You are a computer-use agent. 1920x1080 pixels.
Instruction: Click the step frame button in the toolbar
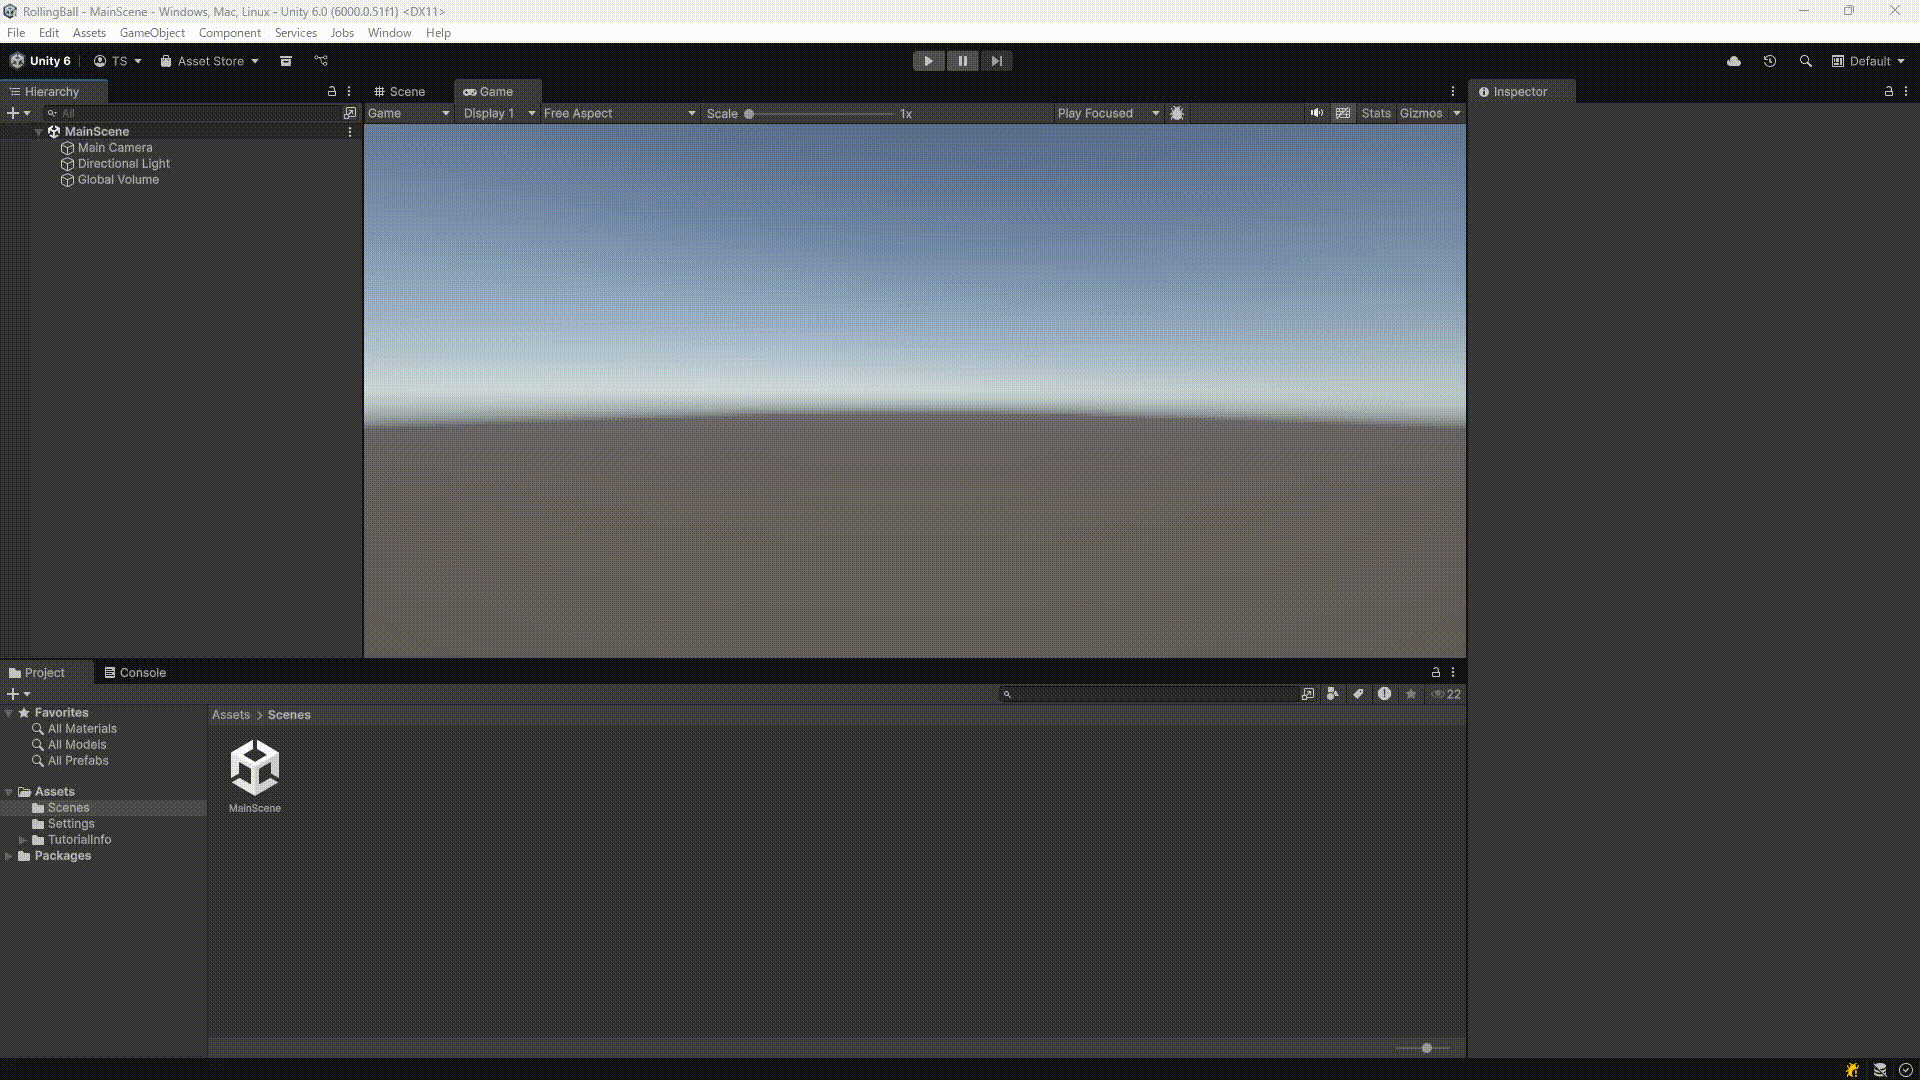click(996, 60)
